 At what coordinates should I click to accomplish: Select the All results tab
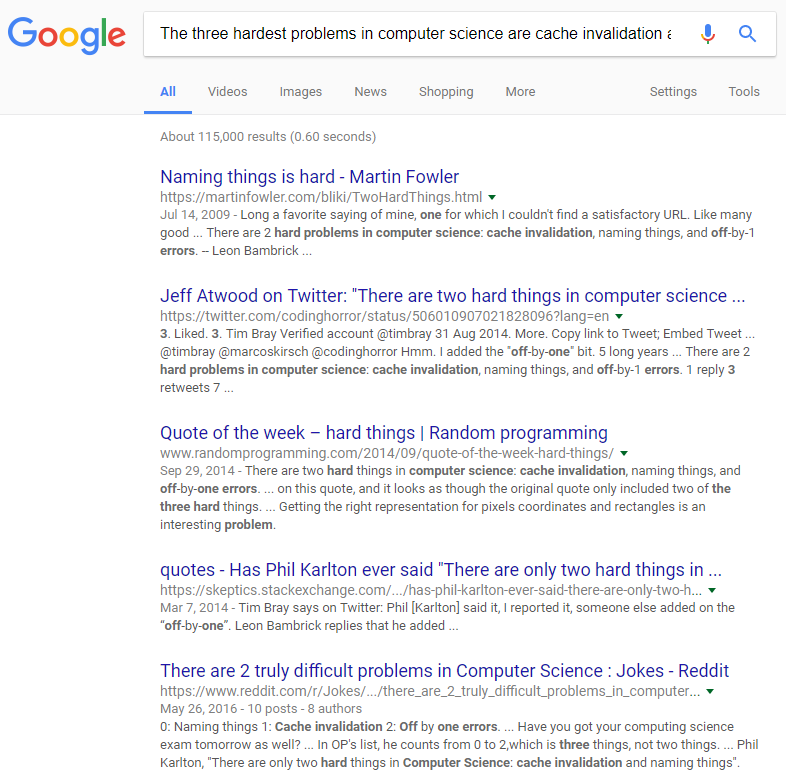point(167,92)
